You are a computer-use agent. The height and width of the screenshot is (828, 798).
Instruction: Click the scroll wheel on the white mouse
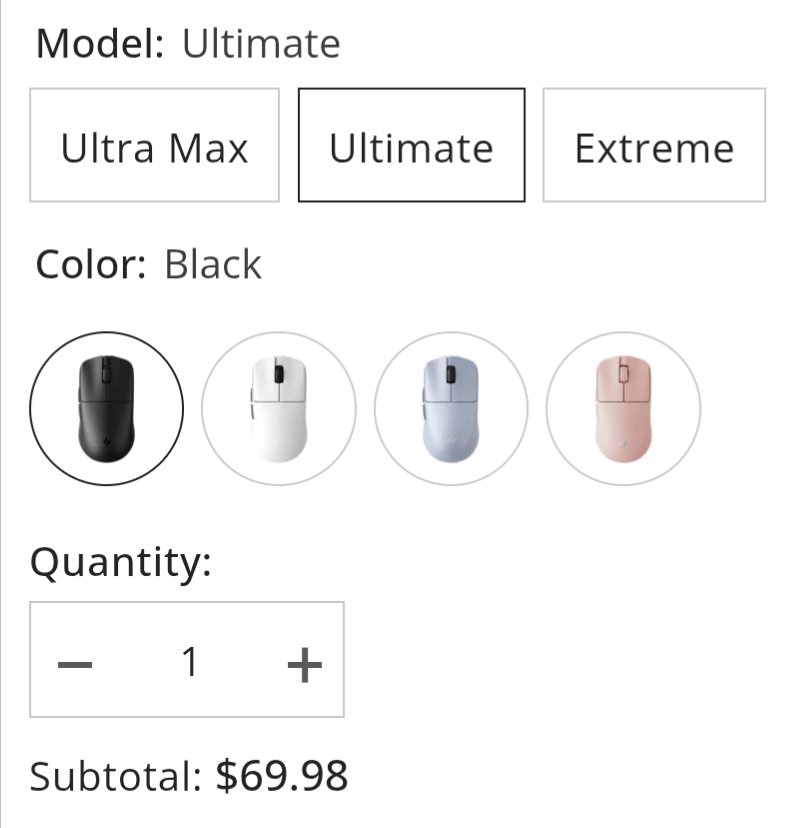[x=280, y=372]
